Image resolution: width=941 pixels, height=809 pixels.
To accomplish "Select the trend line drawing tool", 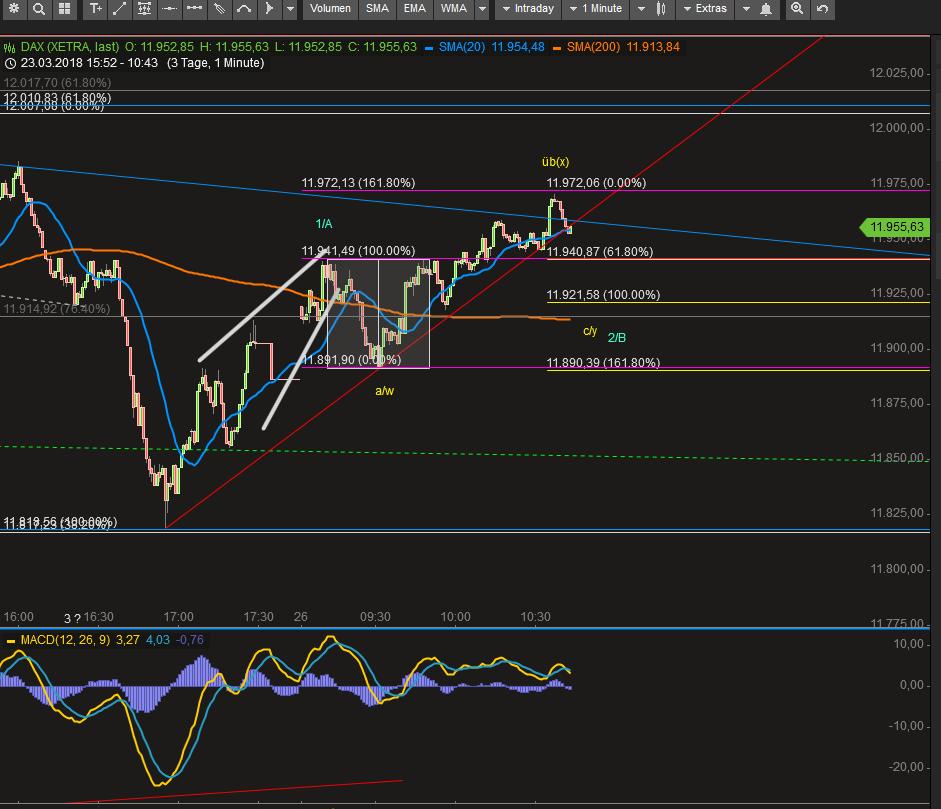I will click(x=119, y=8).
